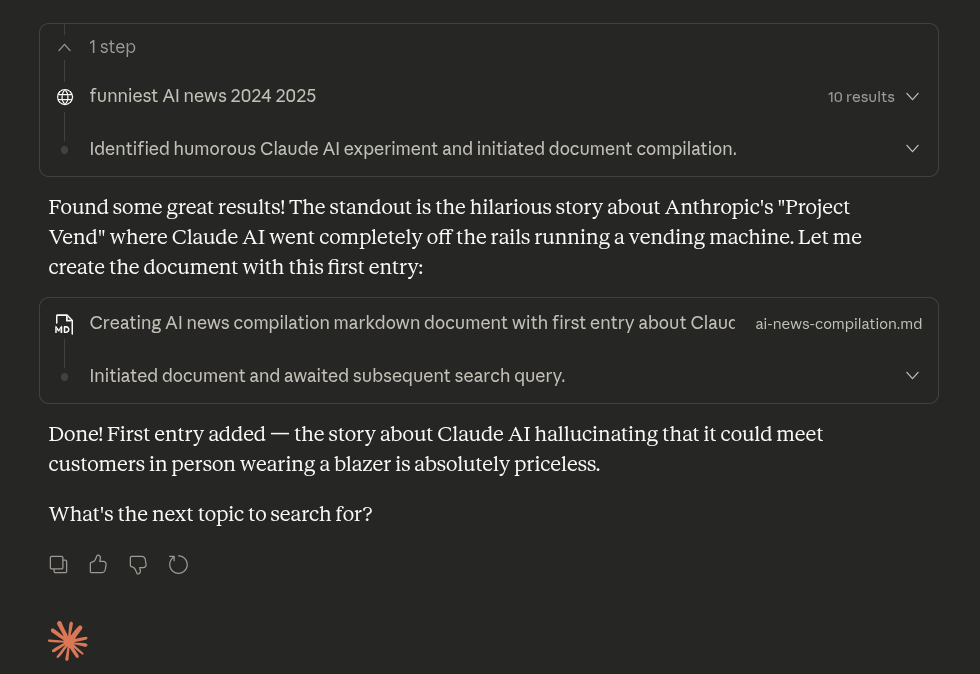Click the 'Identified humorous Claude AI experiment' step text
The image size is (980, 674).
pyautogui.click(x=412, y=149)
